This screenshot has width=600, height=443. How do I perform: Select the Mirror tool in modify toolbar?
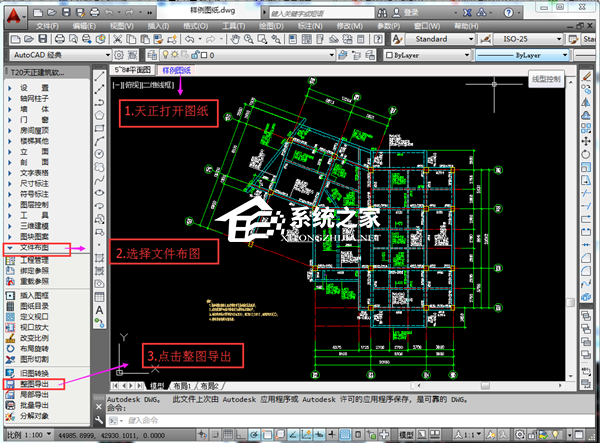click(x=586, y=103)
